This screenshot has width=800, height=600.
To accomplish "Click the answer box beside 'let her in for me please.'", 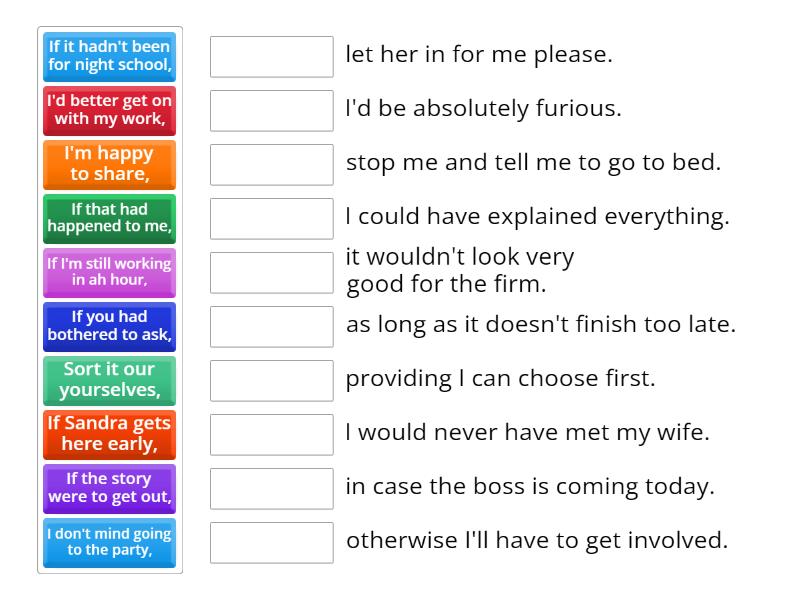I will (x=271, y=57).
